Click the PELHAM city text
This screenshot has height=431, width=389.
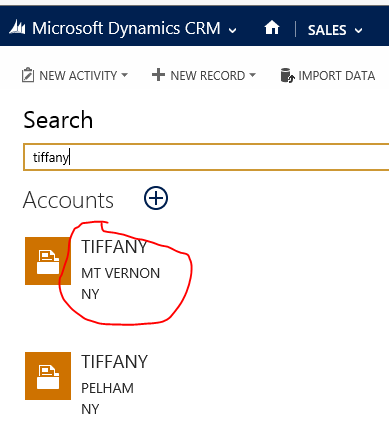tap(107, 388)
